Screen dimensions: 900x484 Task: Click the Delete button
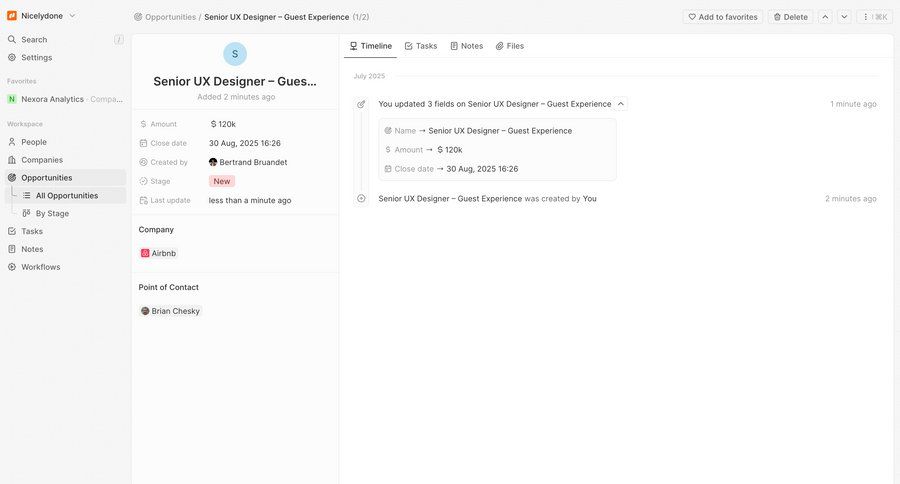point(790,17)
